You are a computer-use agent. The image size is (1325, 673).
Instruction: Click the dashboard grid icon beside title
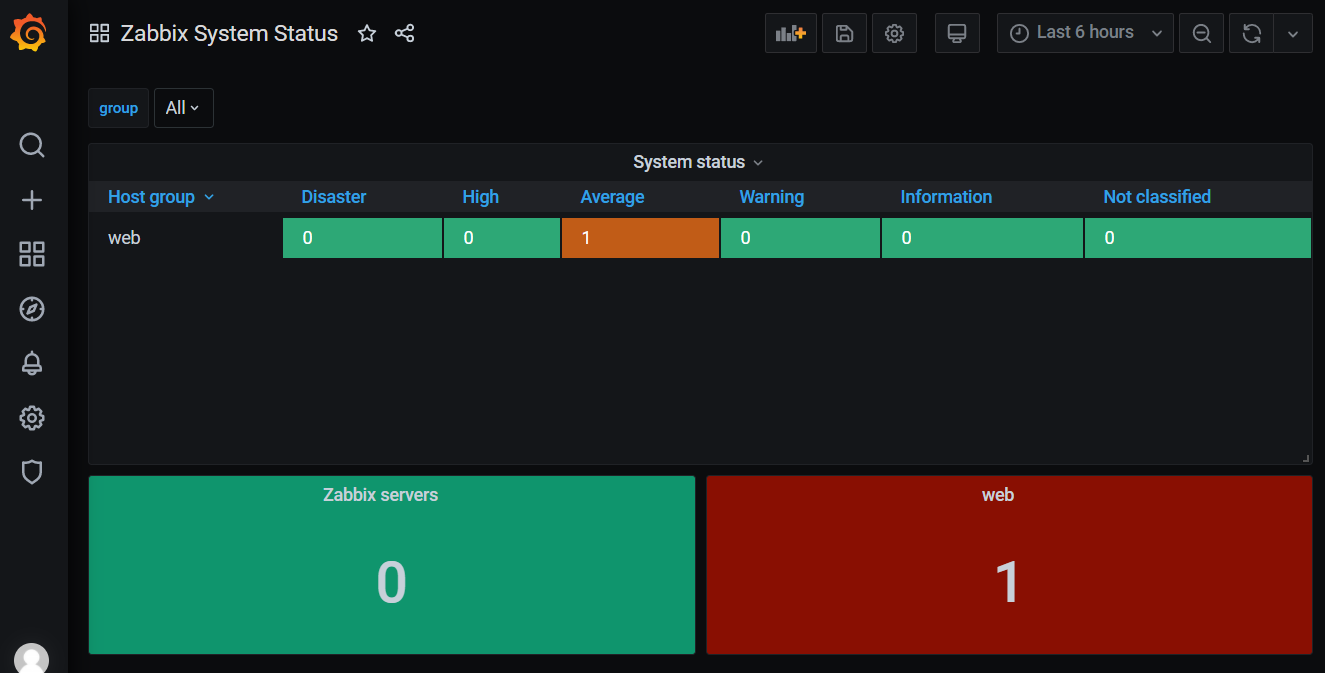(99, 33)
